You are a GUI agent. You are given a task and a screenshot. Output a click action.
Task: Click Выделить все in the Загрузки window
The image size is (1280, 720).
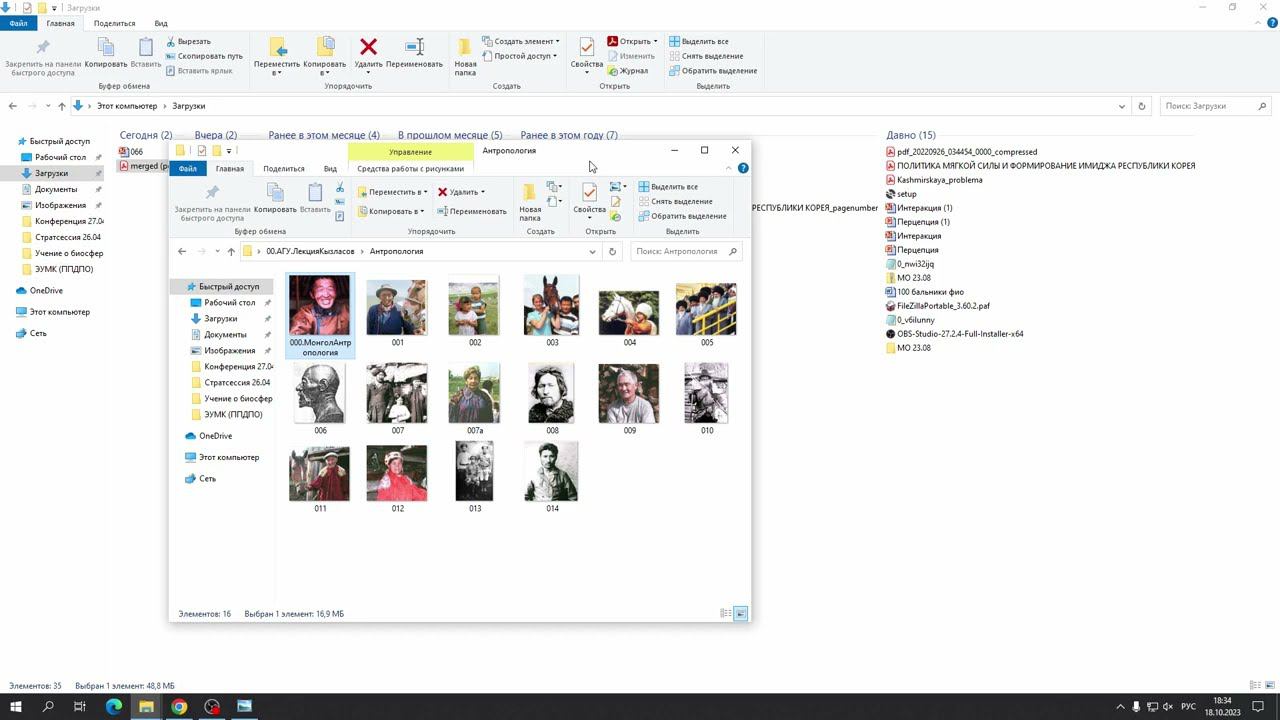tap(698, 42)
